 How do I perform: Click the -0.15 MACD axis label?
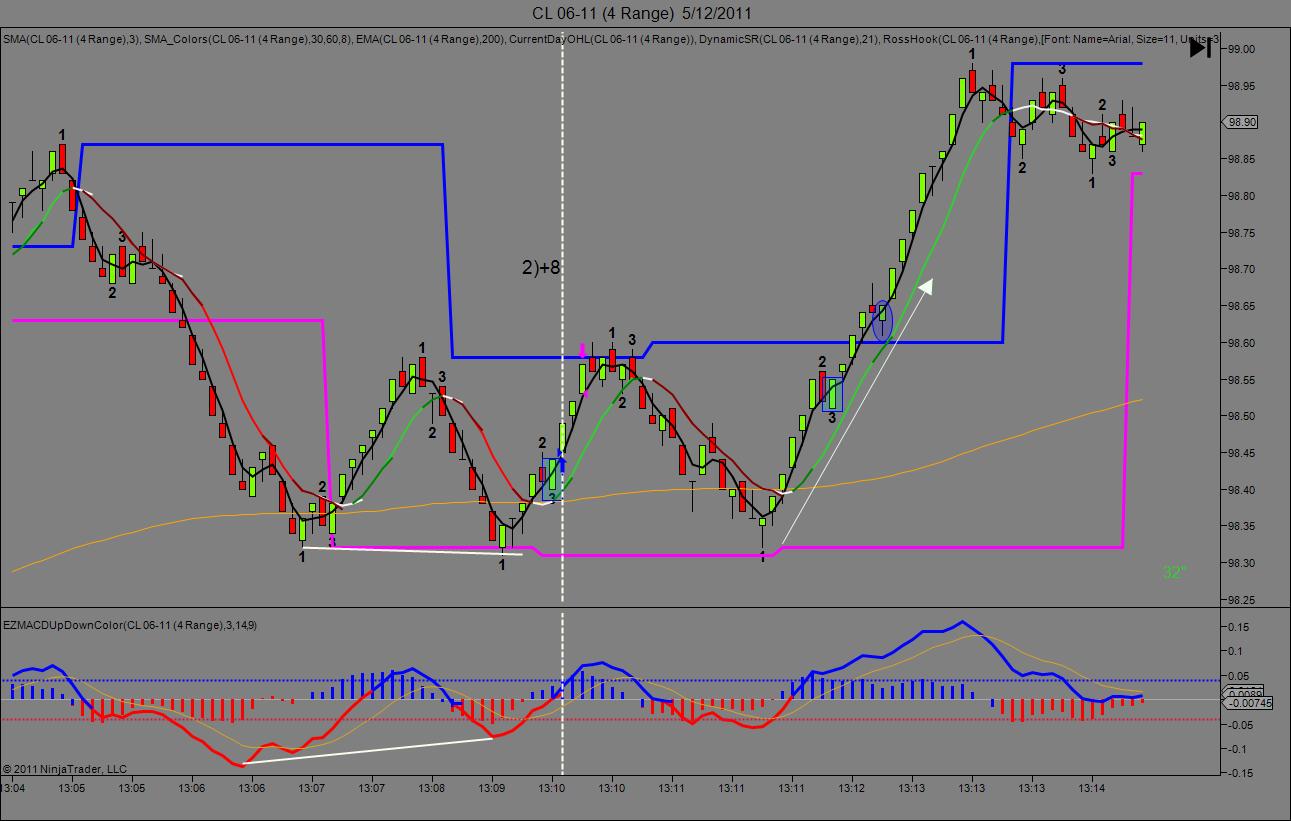pos(1241,773)
